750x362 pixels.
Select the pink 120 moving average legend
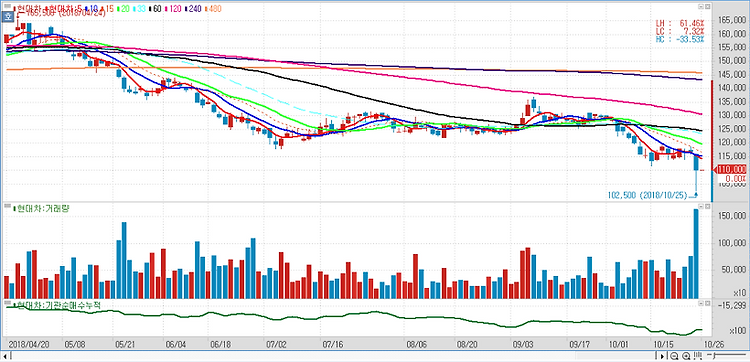point(173,9)
